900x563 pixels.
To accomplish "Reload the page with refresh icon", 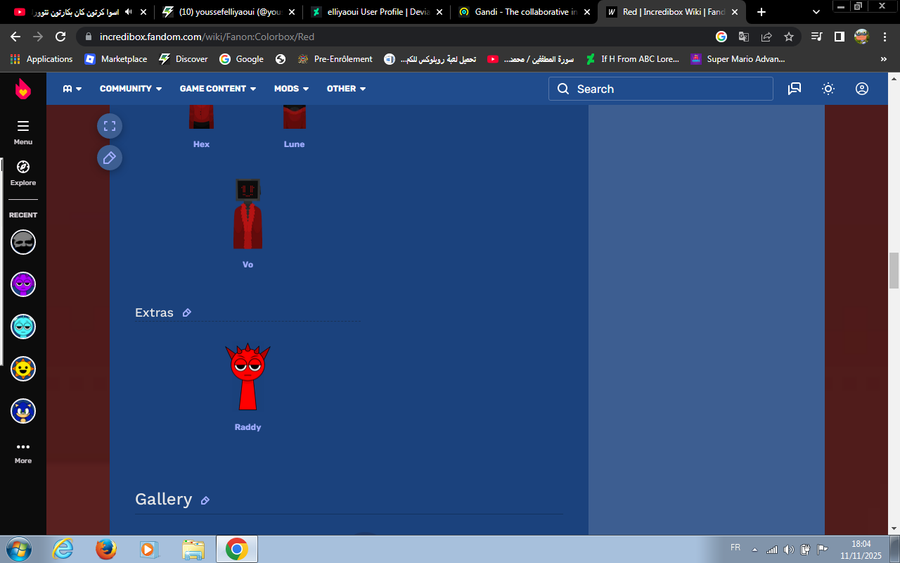I will tap(60, 37).
